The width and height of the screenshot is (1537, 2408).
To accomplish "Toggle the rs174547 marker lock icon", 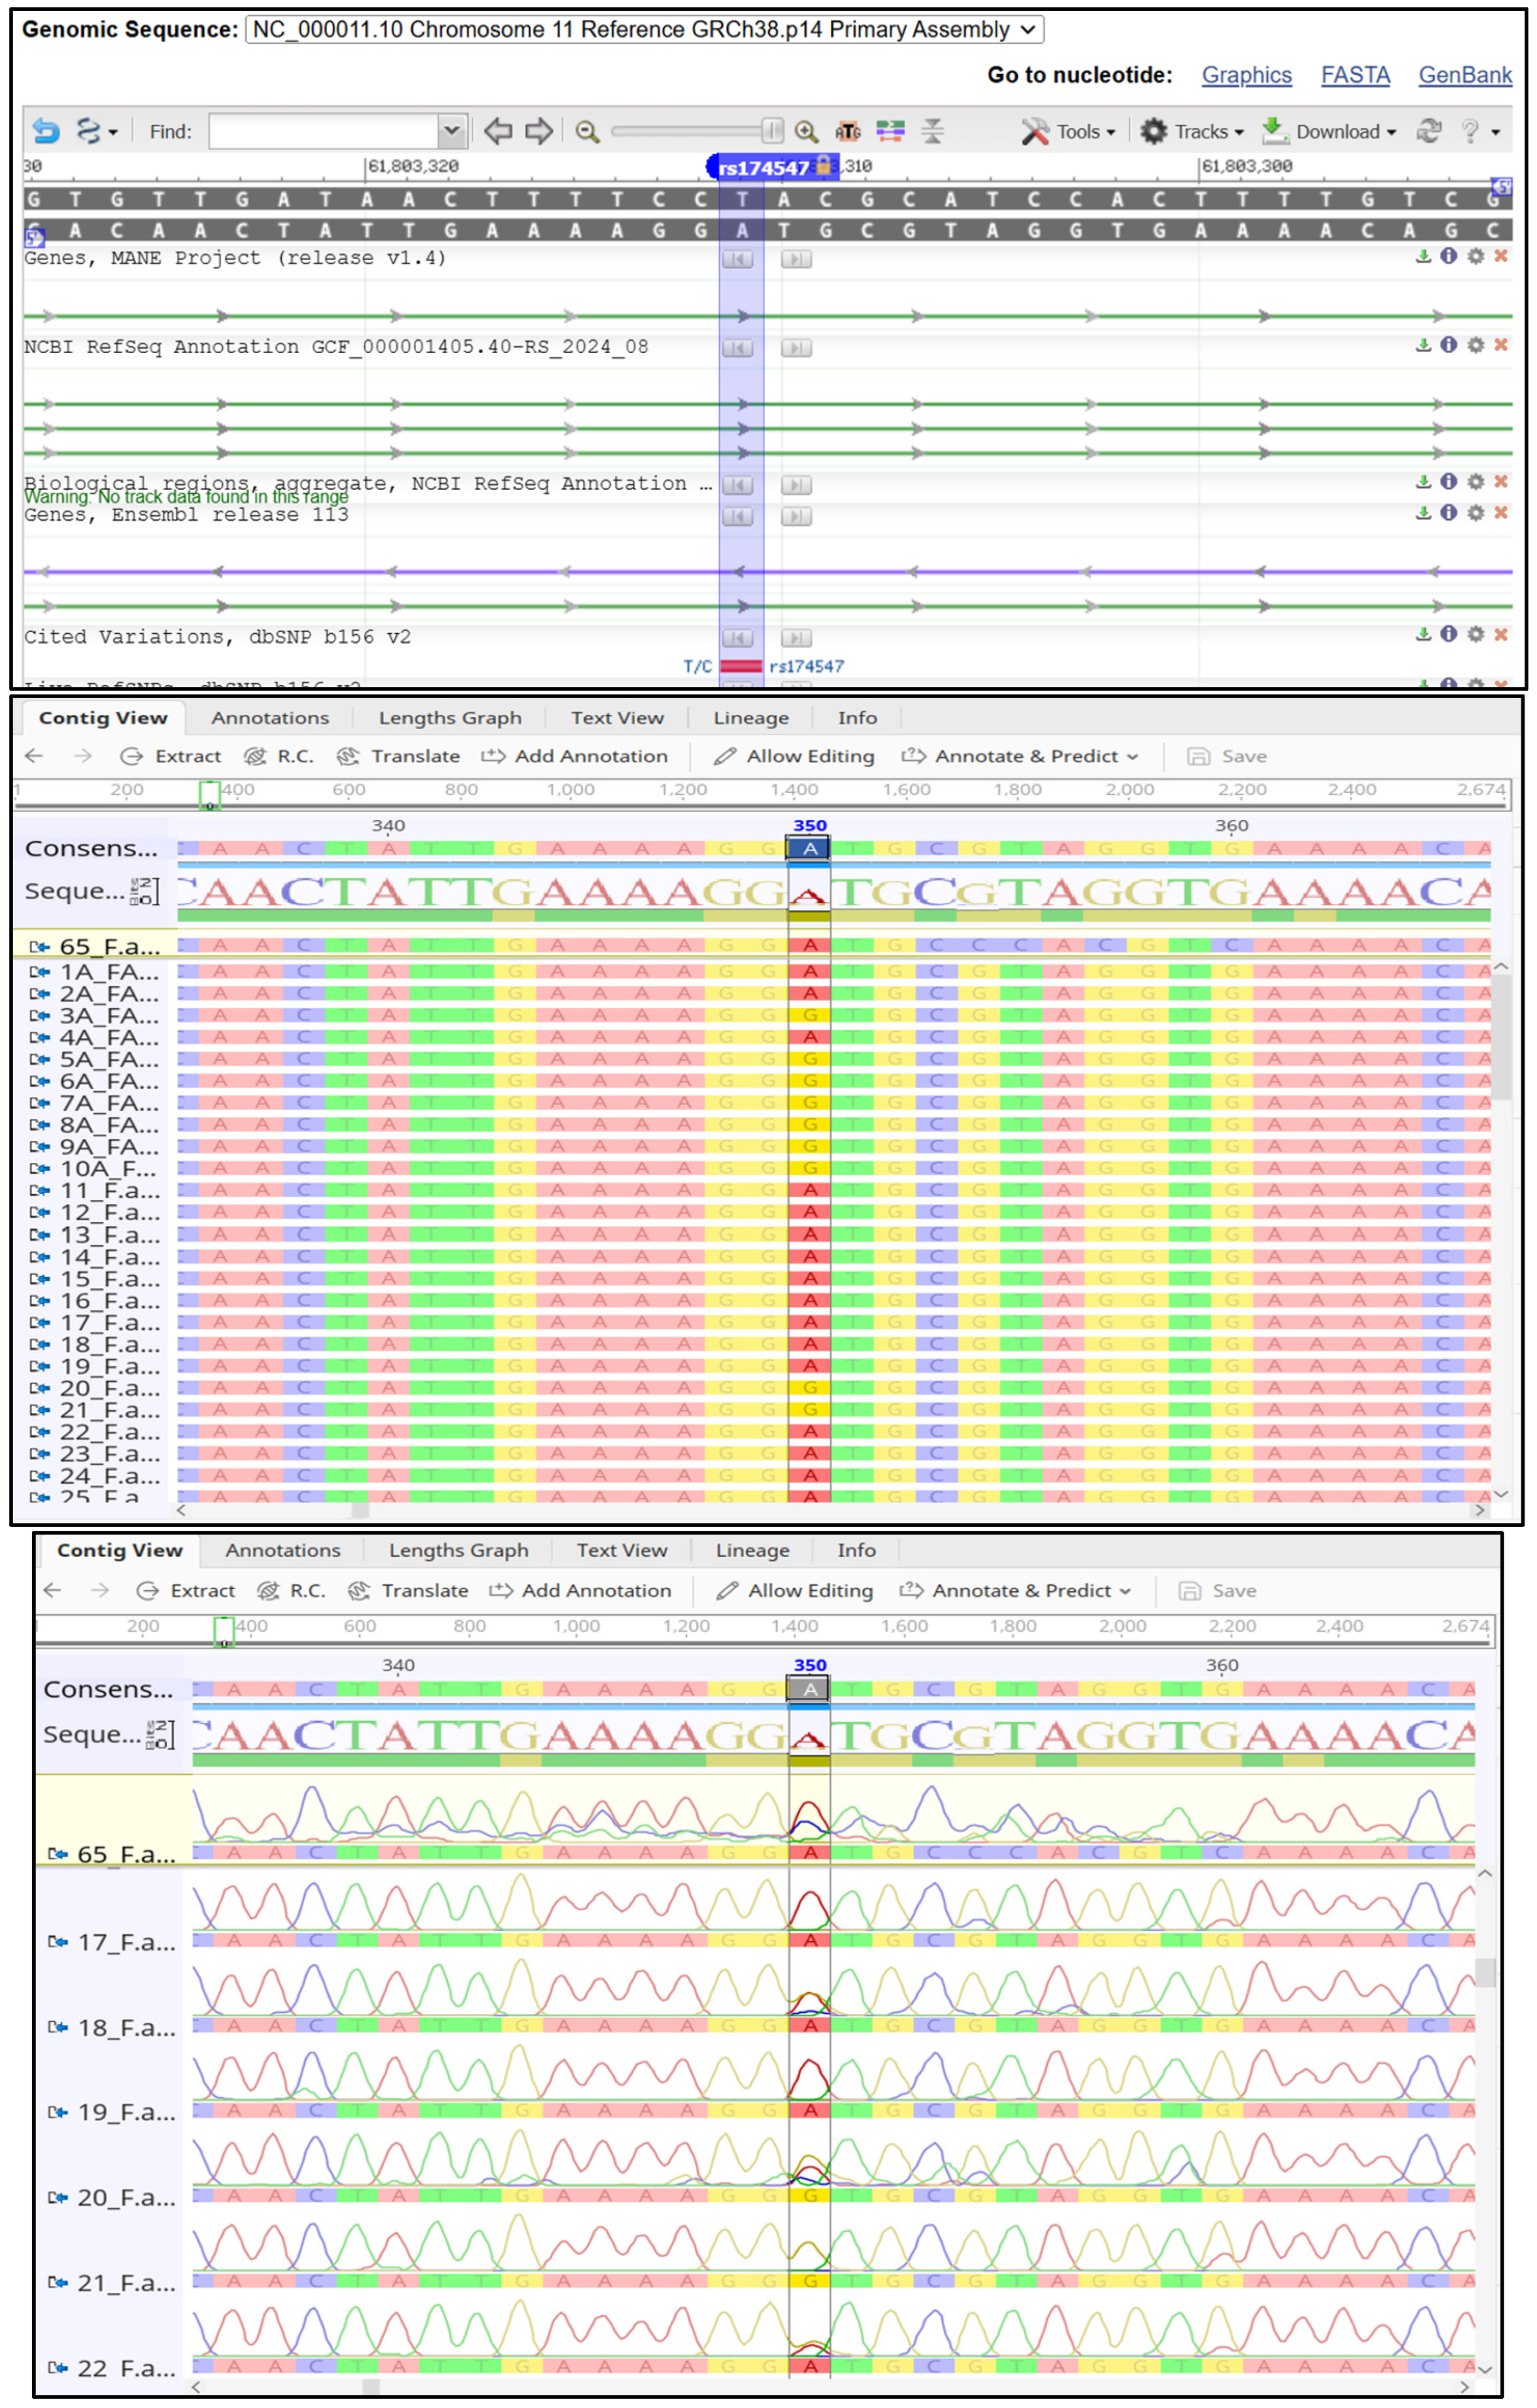I will coord(823,165).
